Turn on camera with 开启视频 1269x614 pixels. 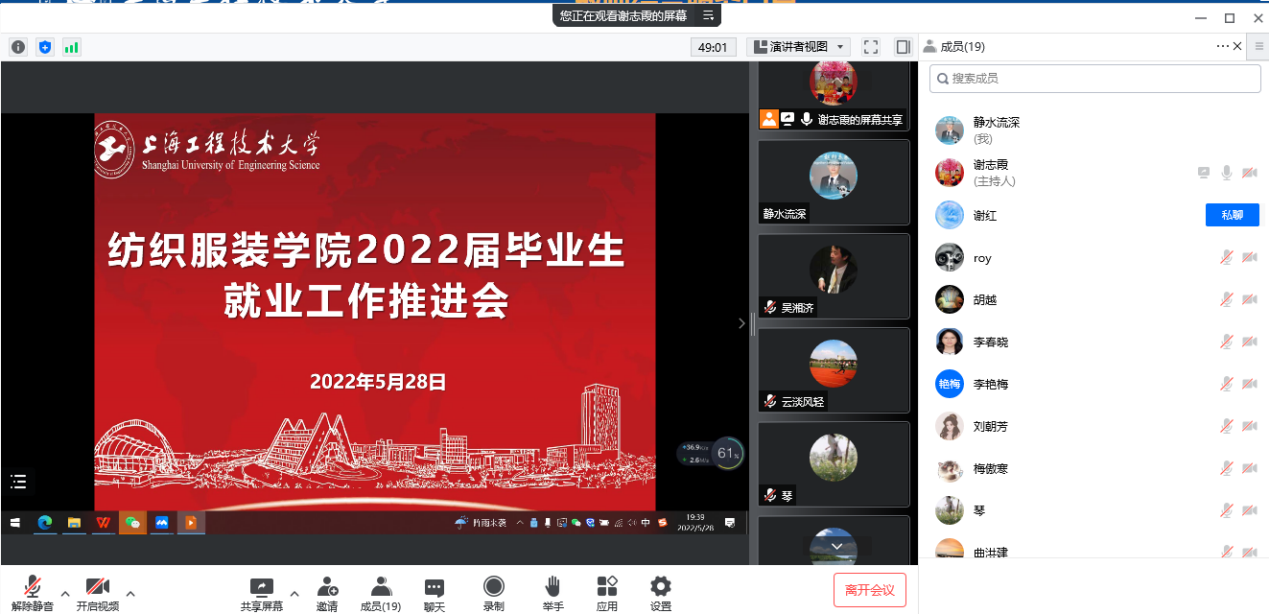pos(97,587)
